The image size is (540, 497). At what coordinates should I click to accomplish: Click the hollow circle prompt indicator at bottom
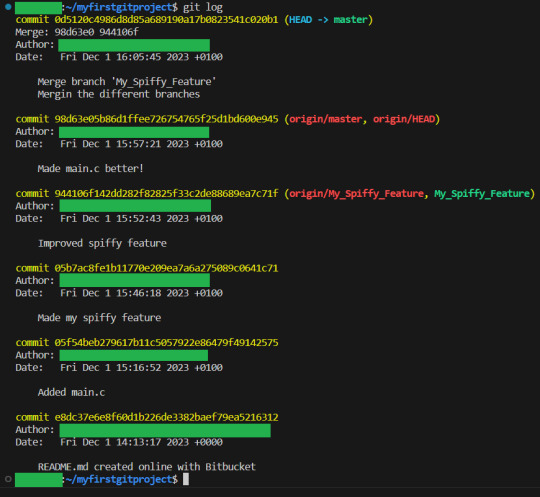8,479
